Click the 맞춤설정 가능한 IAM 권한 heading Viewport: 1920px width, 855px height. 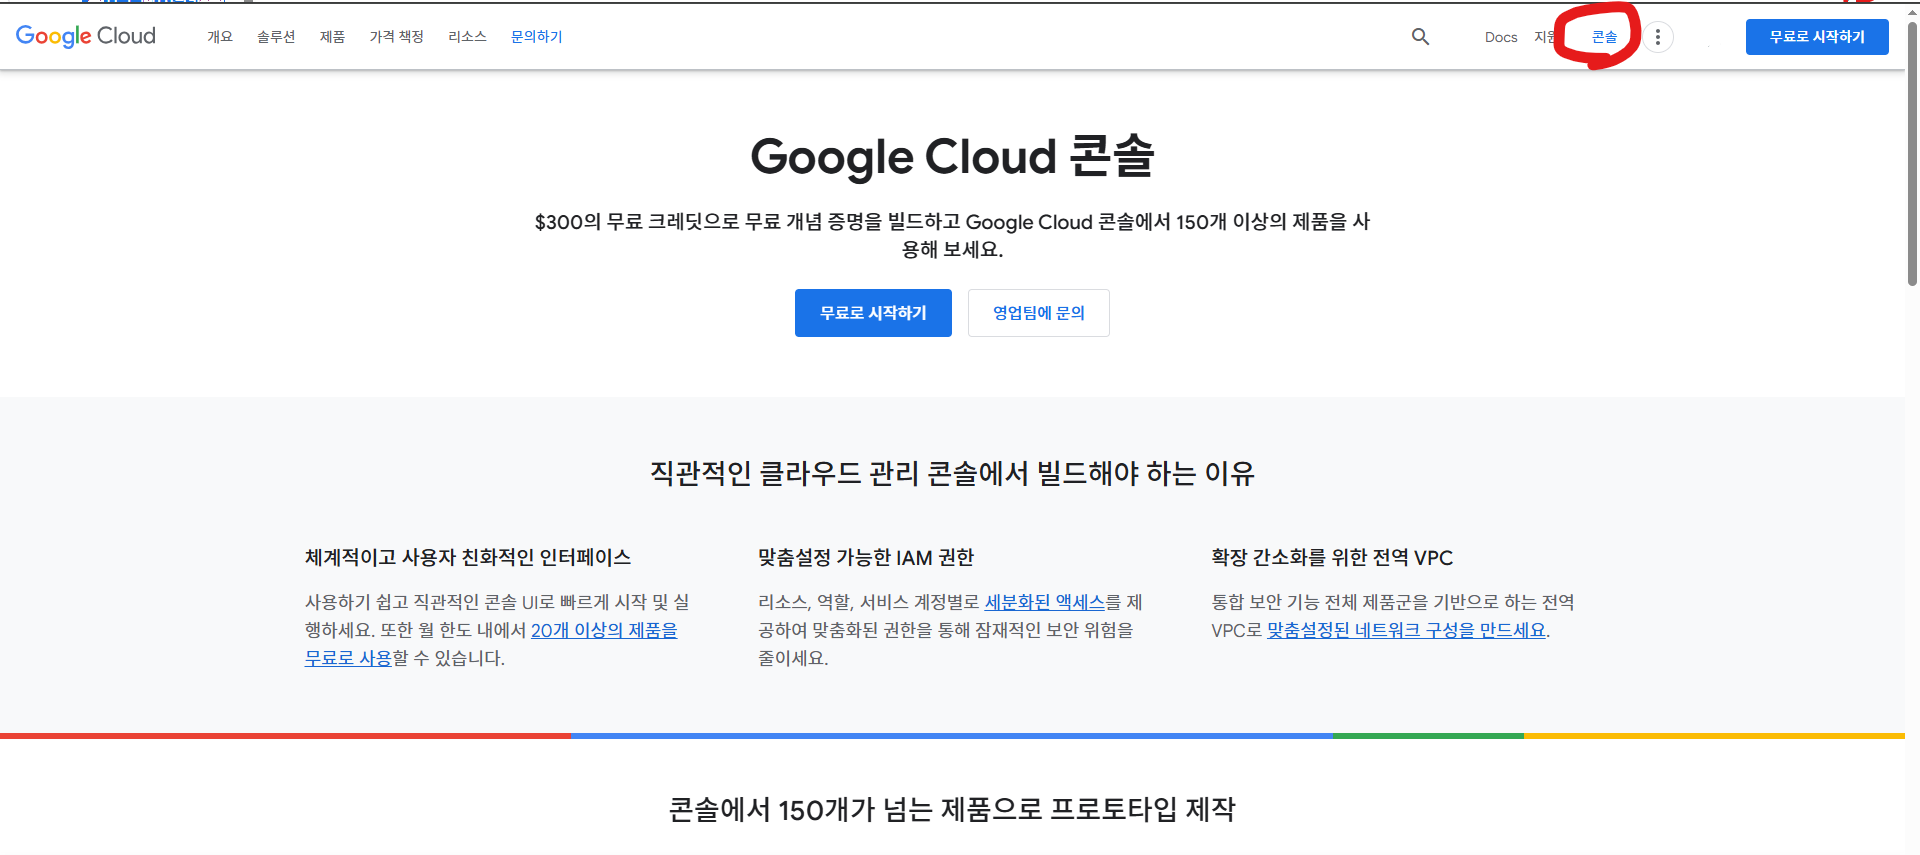click(x=866, y=557)
